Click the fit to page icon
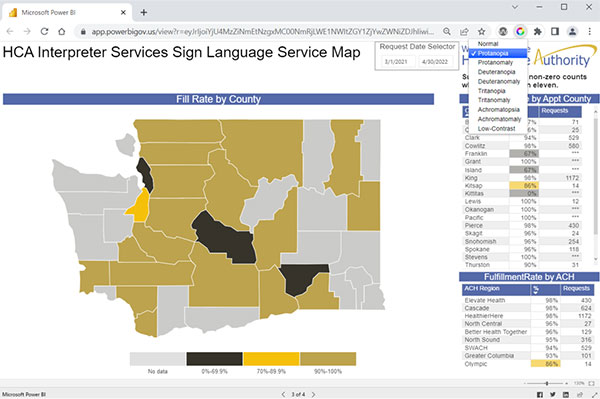This screenshot has width=600, height=399. [592, 383]
